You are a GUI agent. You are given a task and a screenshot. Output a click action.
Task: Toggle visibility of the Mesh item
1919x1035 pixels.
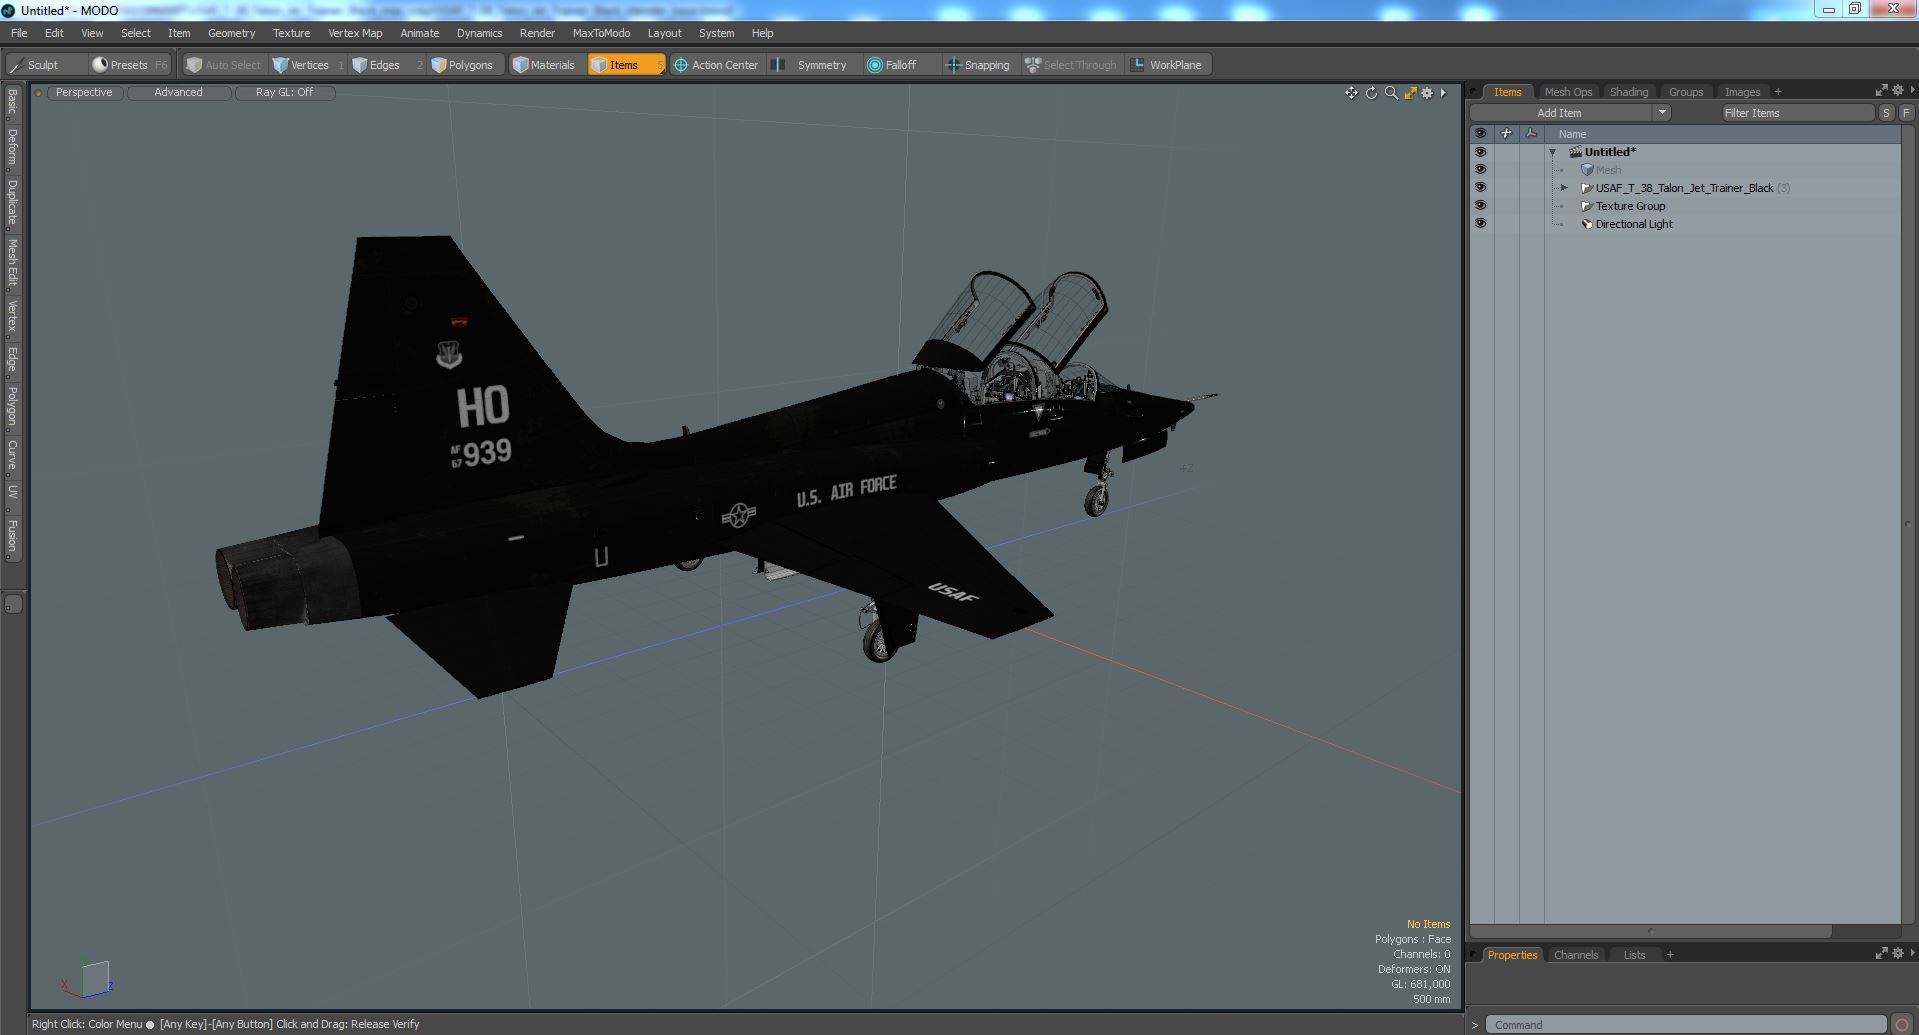click(1480, 170)
